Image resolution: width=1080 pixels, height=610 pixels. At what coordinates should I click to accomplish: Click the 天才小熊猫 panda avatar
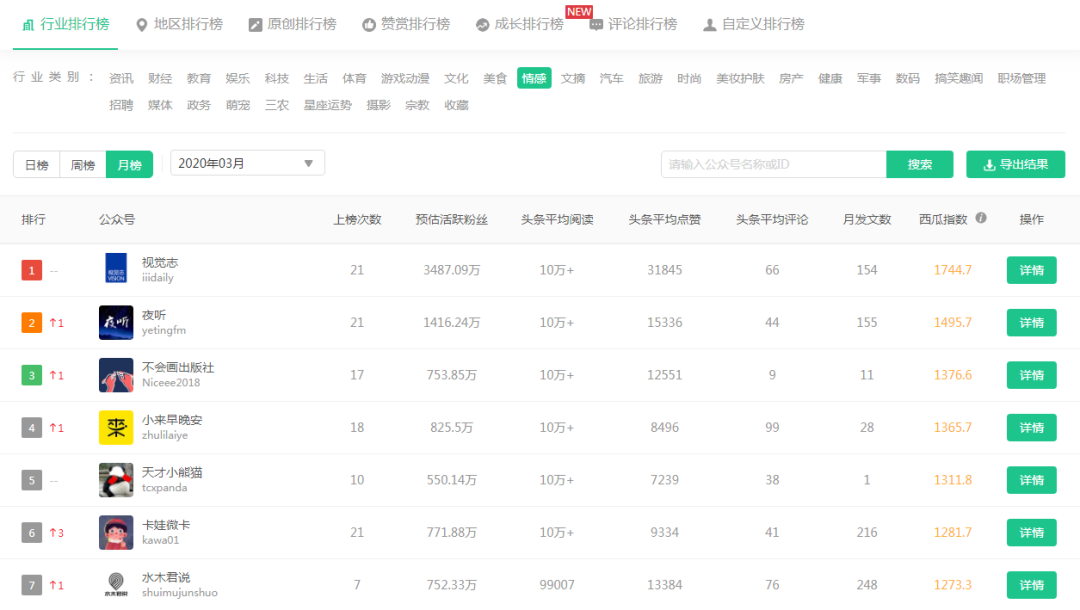coord(116,480)
